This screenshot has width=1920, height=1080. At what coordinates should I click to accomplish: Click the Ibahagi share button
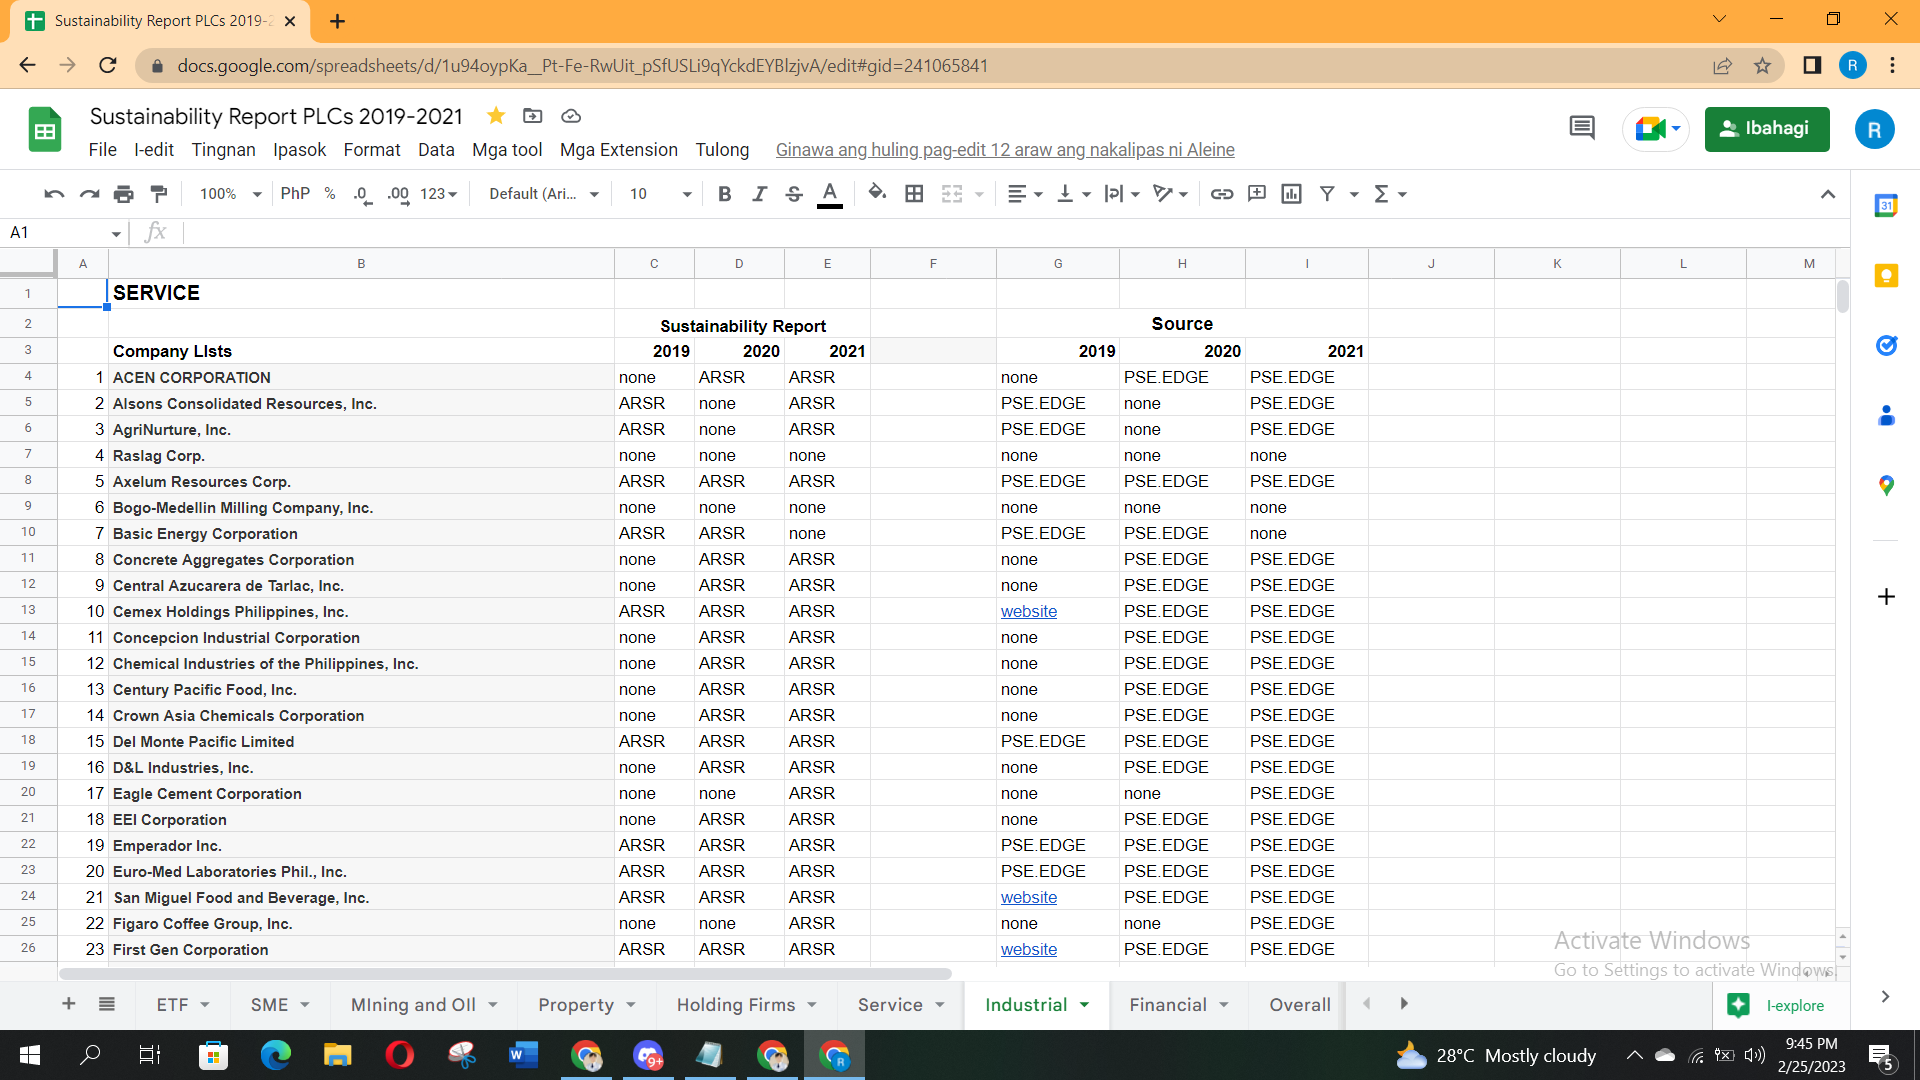click(1767, 129)
